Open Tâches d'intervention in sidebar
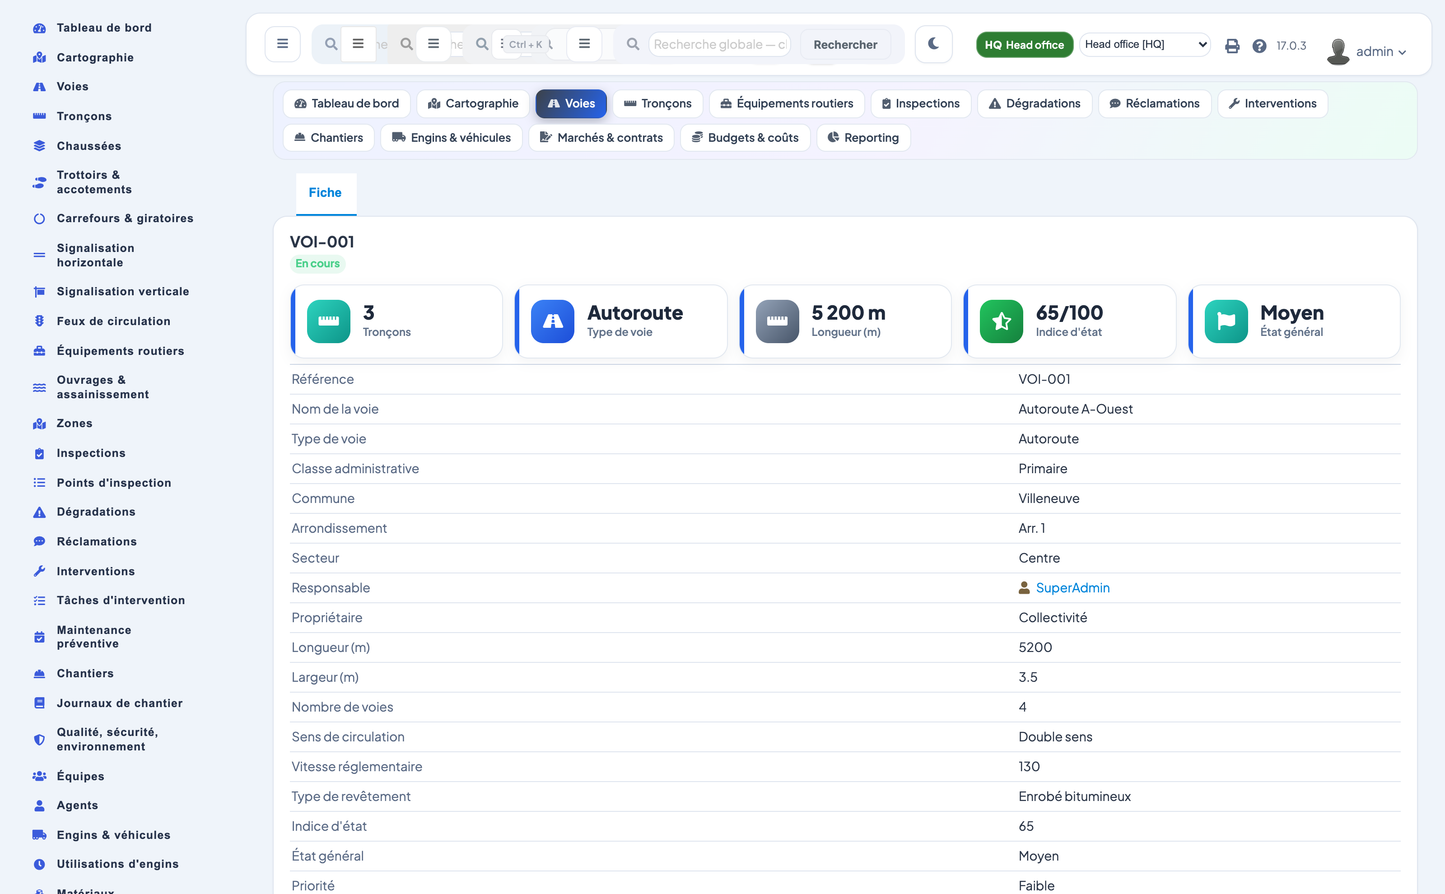This screenshot has width=1445, height=894. tap(120, 600)
